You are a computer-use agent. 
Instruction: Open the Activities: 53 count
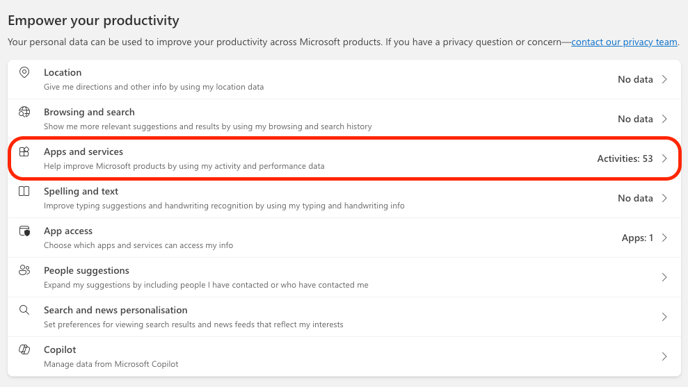click(625, 158)
